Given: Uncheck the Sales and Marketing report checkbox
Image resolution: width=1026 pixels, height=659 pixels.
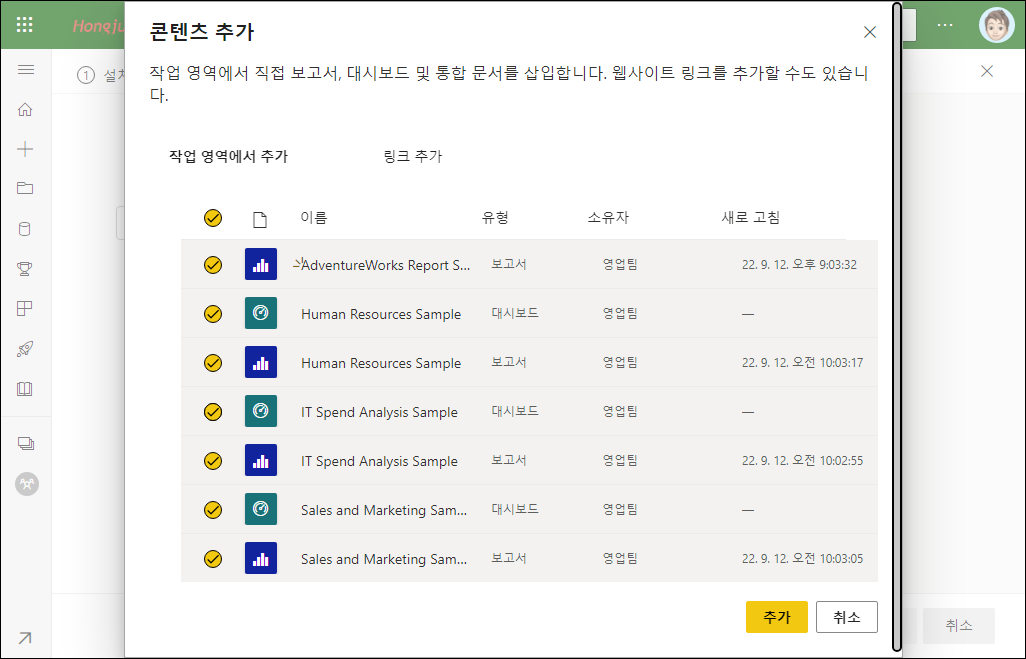Looking at the screenshot, I should point(213,559).
